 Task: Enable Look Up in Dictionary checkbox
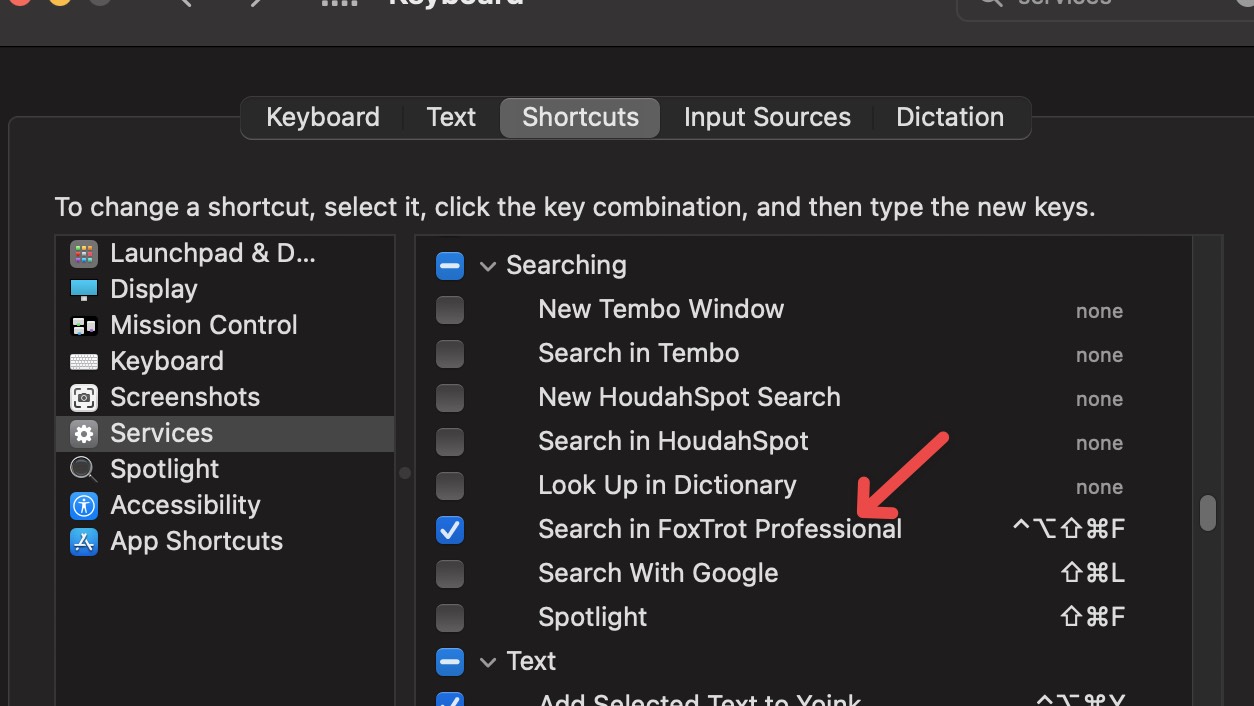(450, 486)
